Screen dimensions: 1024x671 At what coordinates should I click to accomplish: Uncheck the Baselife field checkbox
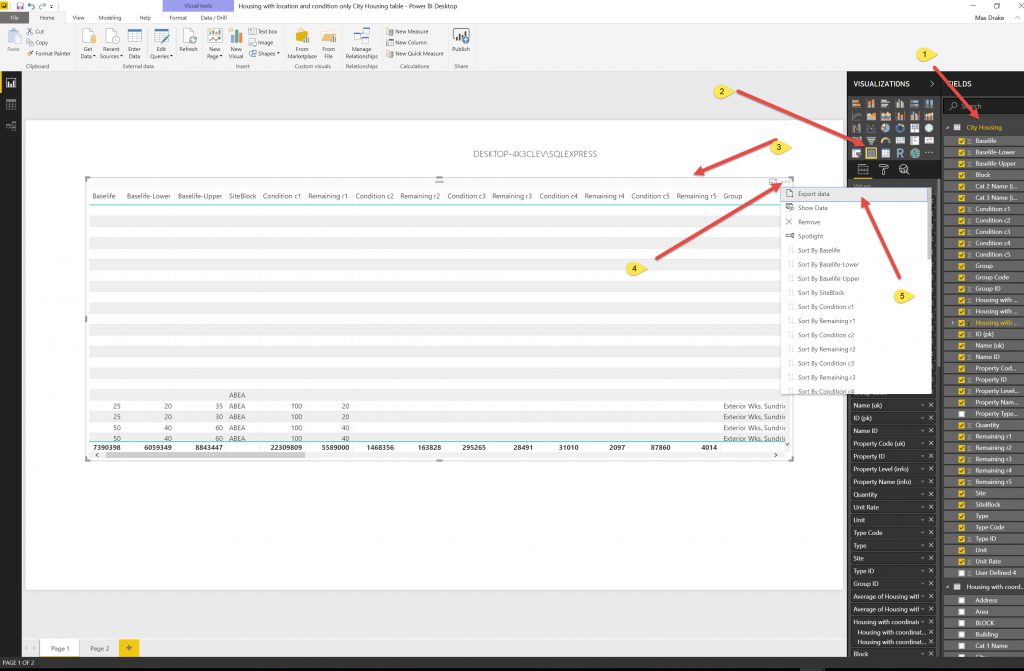[x=962, y=141]
